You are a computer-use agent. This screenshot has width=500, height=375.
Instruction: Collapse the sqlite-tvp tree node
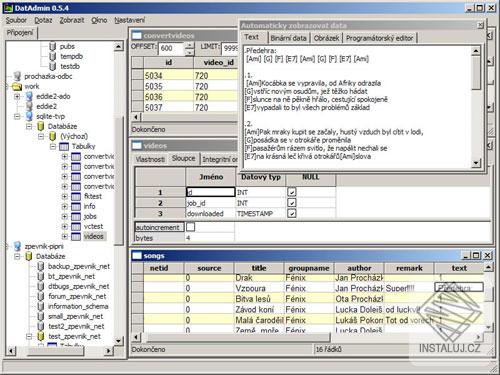coord(17,117)
